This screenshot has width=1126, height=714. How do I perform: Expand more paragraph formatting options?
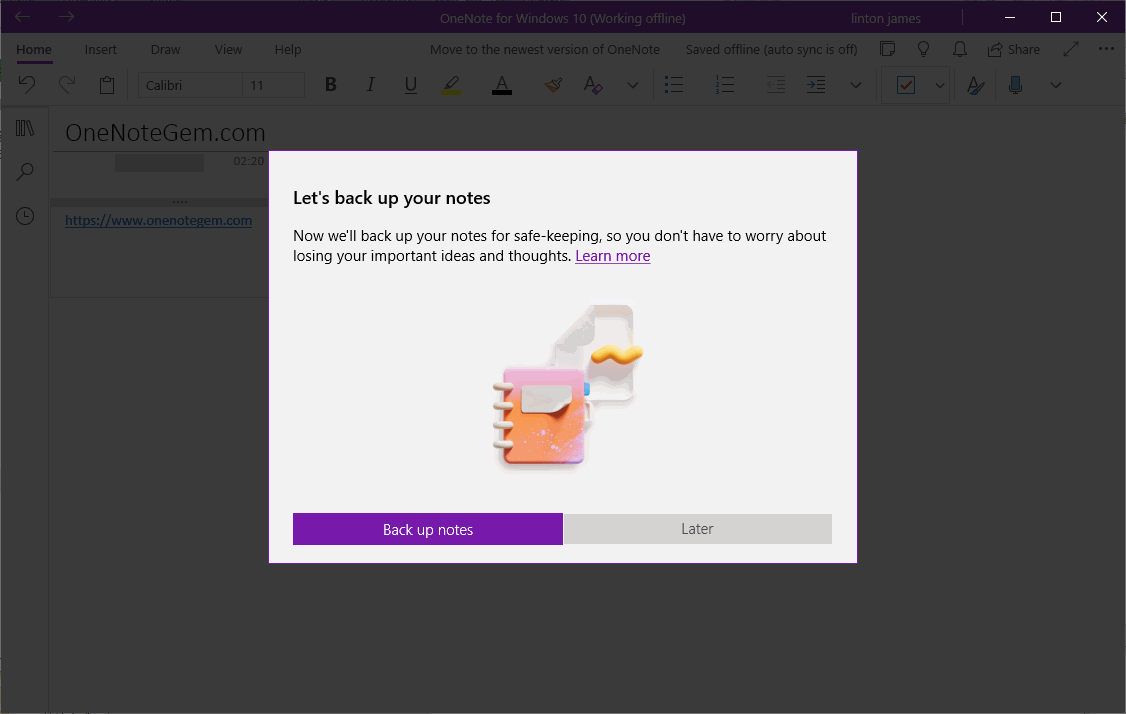pyautogui.click(x=855, y=85)
